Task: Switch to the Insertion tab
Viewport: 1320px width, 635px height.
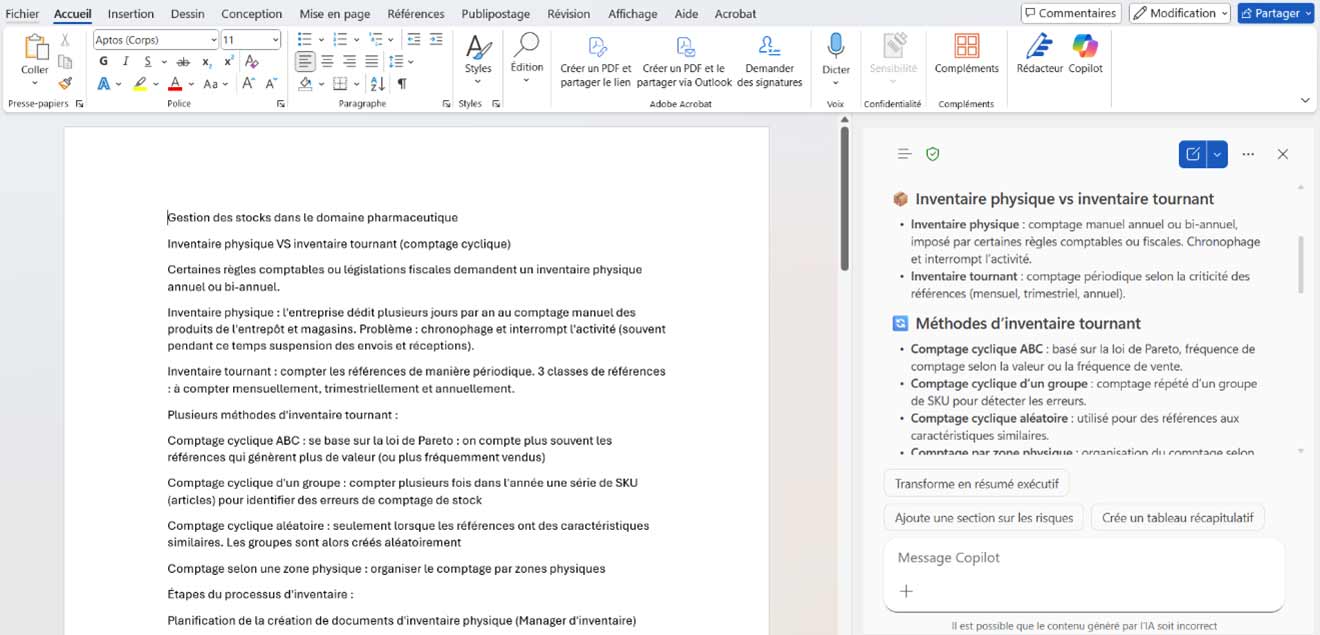Action: tap(131, 14)
